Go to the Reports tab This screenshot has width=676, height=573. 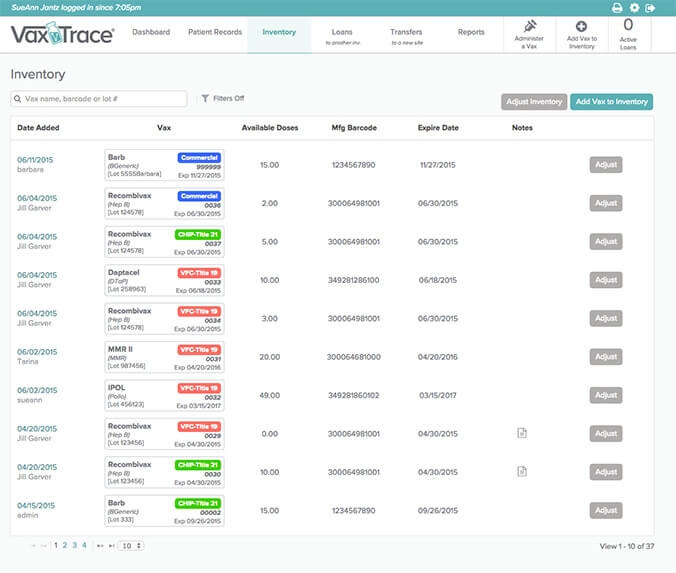point(471,33)
